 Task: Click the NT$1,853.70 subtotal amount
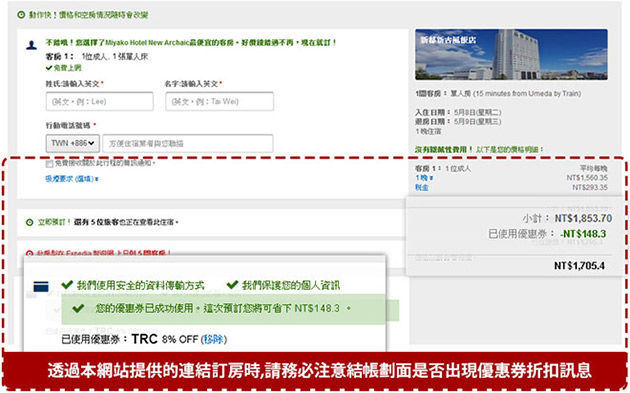point(583,218)
